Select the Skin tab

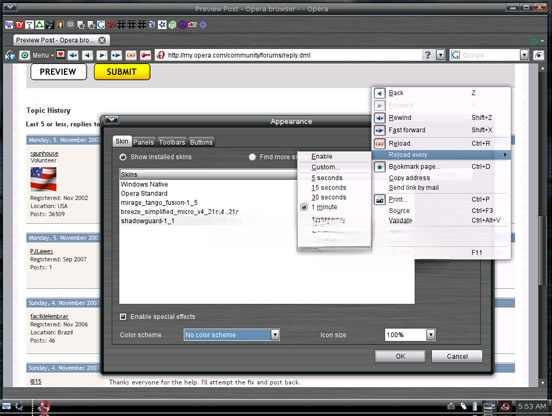(122, 141)
